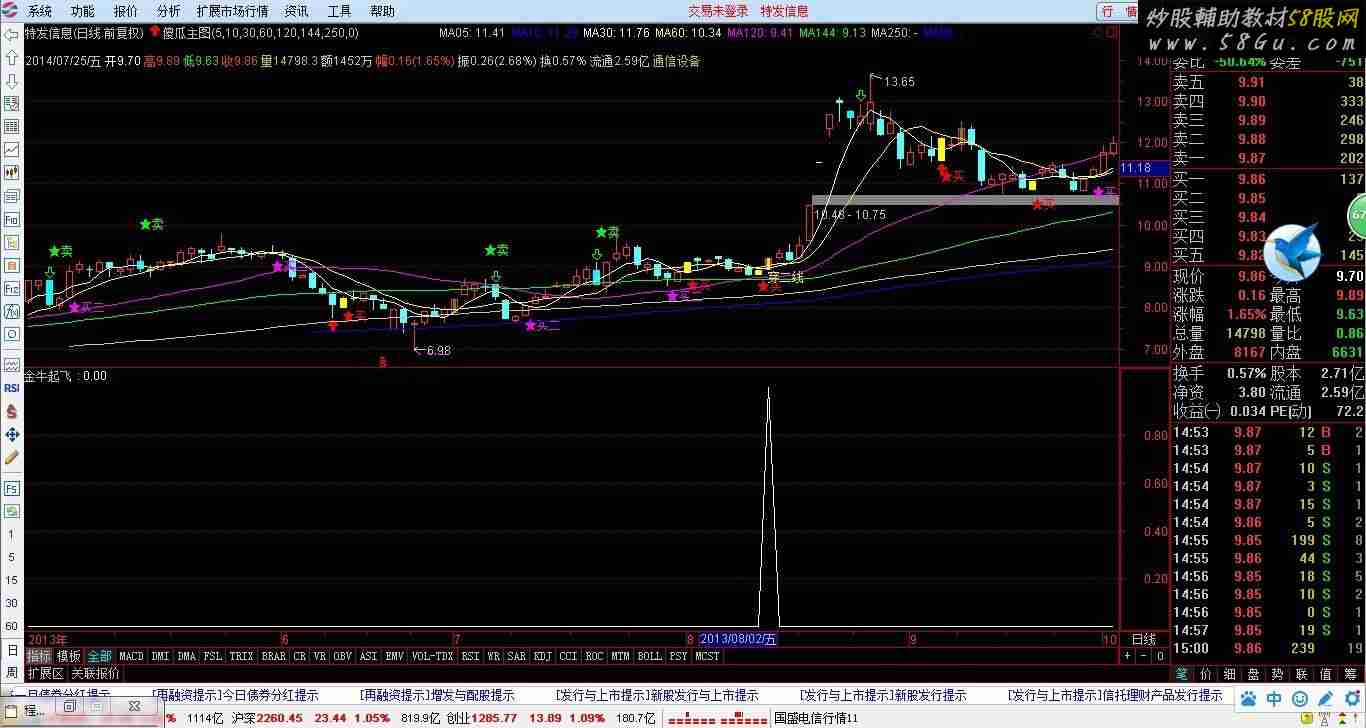Image resolution: width=1366 pixels, height=728 pixels.
Task: Select the 笔 tick tab in quote panel
Action: (x=1182, y=673)
